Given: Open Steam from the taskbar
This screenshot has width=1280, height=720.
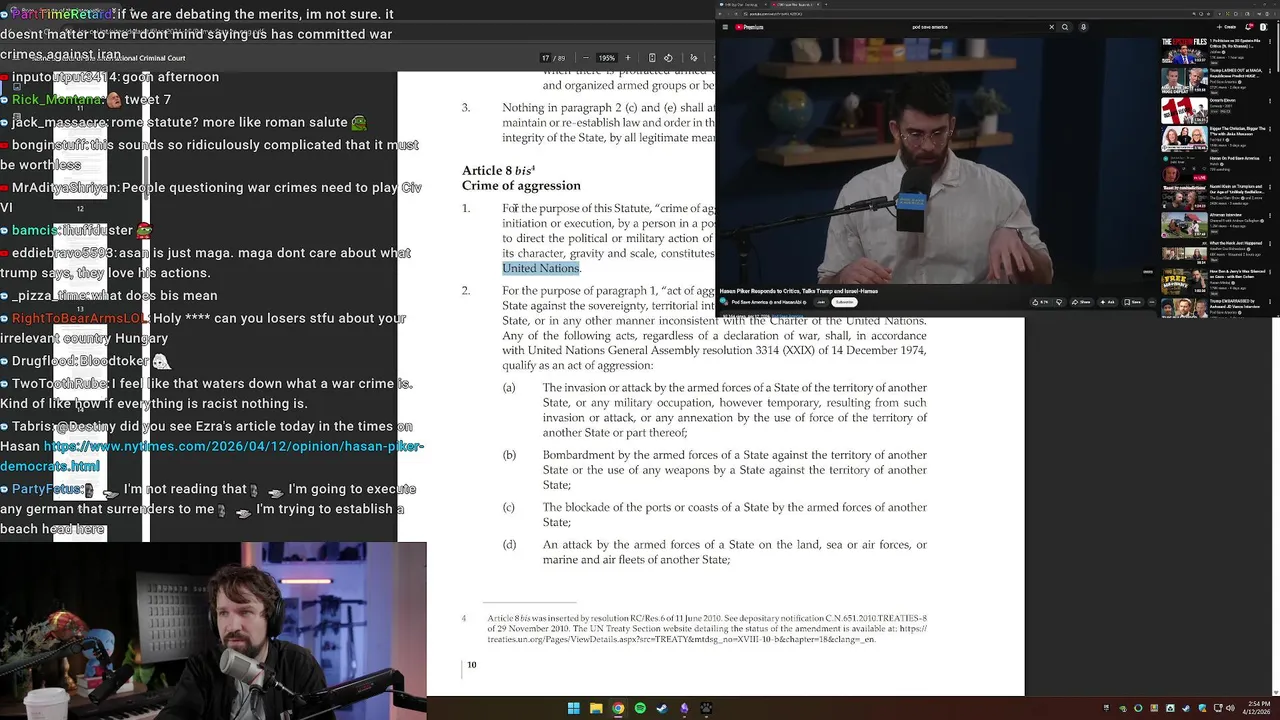Looking at the screenshot, I should 662,708.
